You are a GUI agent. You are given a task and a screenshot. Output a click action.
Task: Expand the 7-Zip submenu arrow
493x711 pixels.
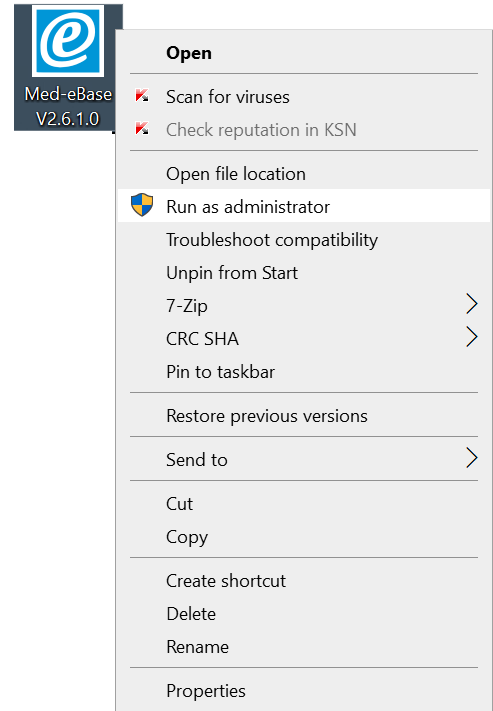point(472,304)
